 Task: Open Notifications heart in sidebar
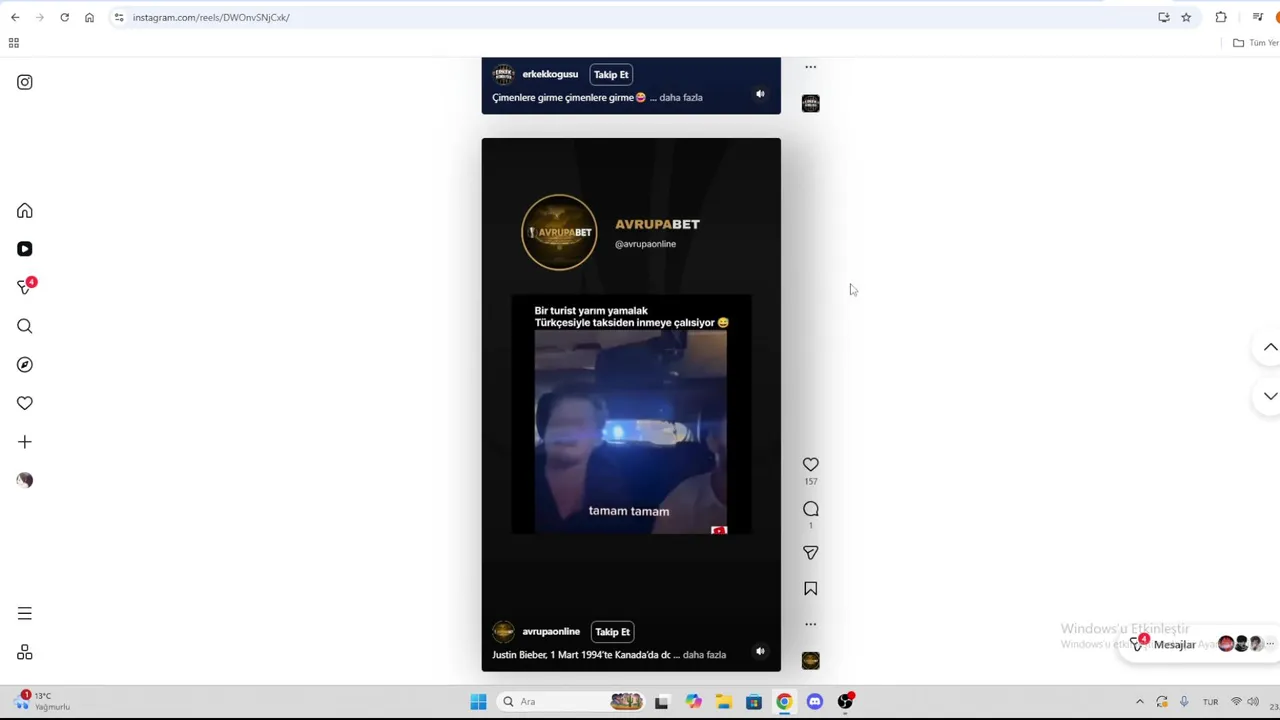pos(25,403)
